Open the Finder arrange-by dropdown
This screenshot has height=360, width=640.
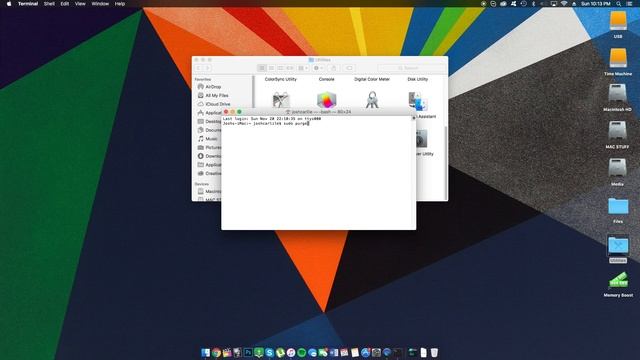pos(303,68)
